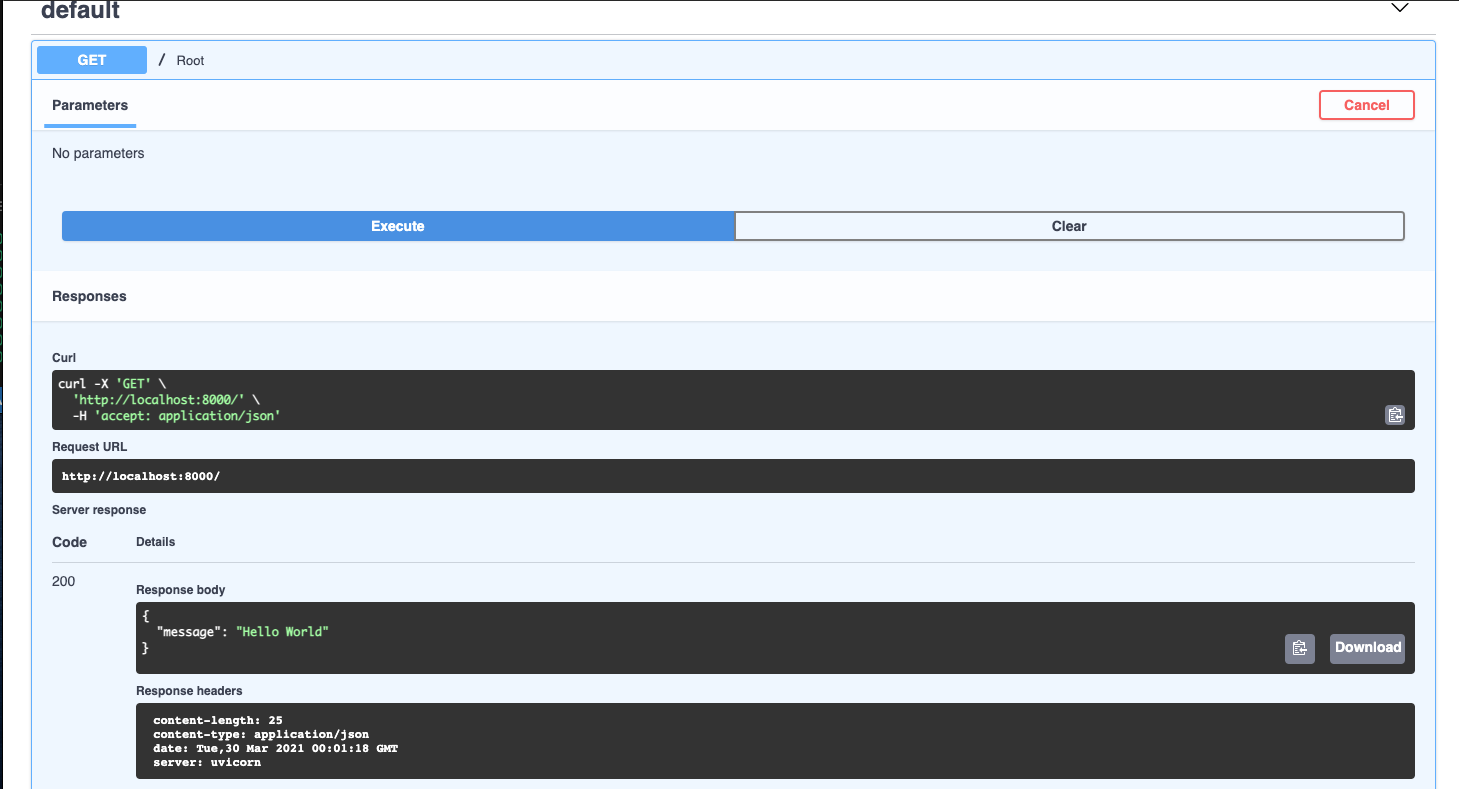Click the curl -X 'GET' command line
This screenshot has height=789, width=1459.
(x=111, y=384)
